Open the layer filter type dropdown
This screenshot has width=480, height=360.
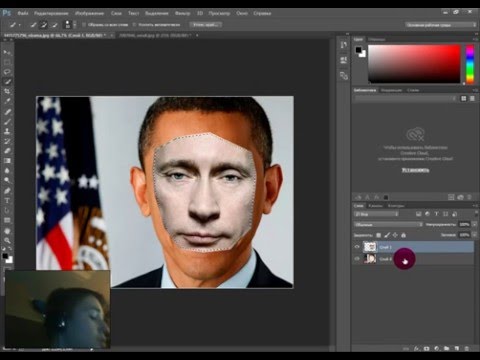click(376, 214)
